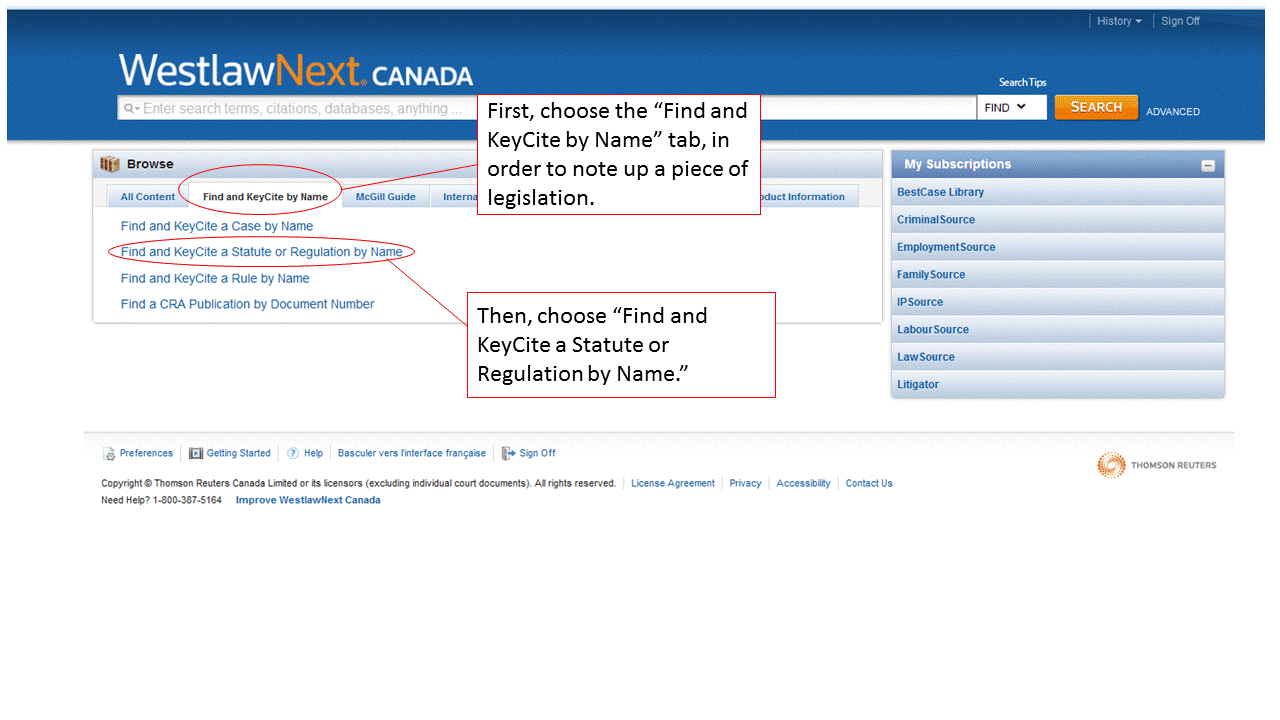
Task: Click the footer Sign Off icon
Action: [508, 453]
